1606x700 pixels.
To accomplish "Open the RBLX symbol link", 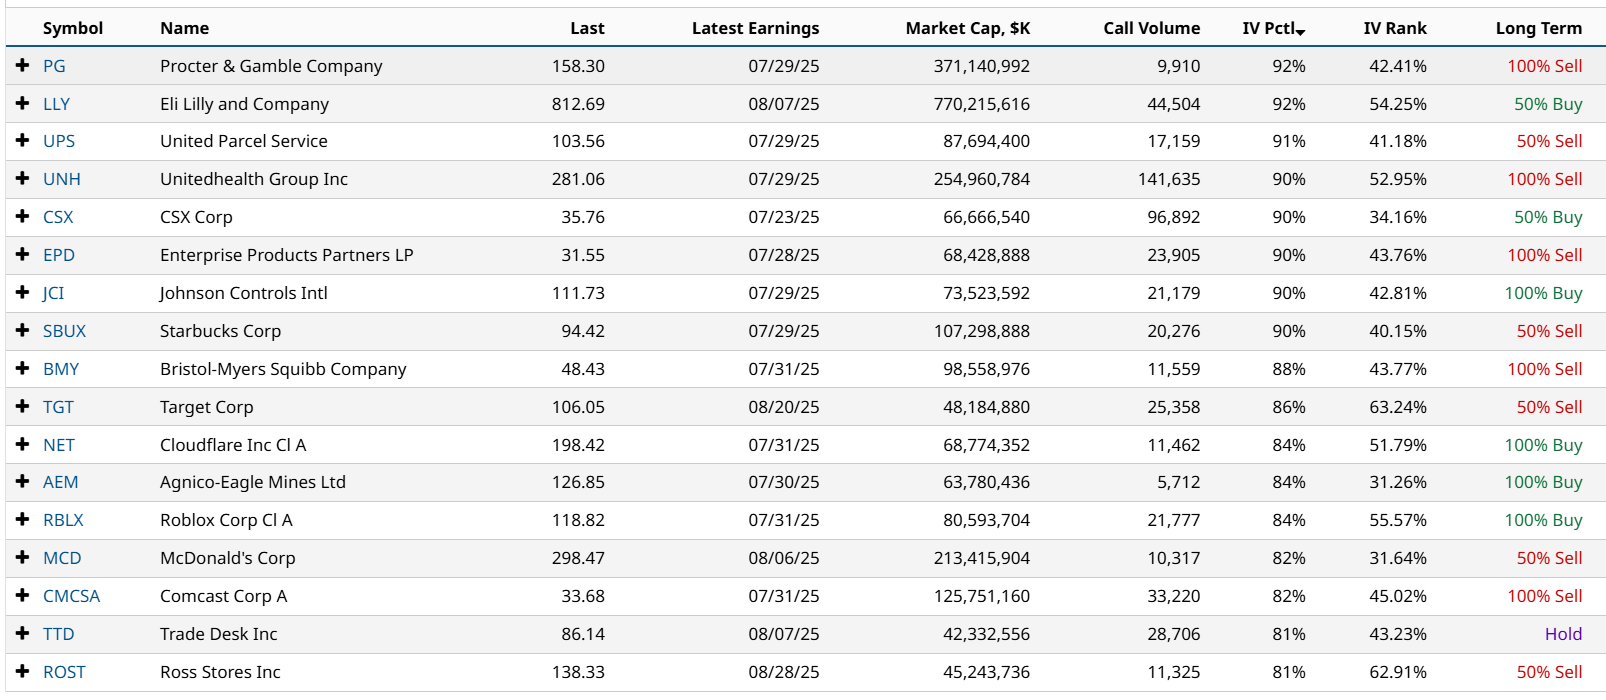I will point(63,520).
